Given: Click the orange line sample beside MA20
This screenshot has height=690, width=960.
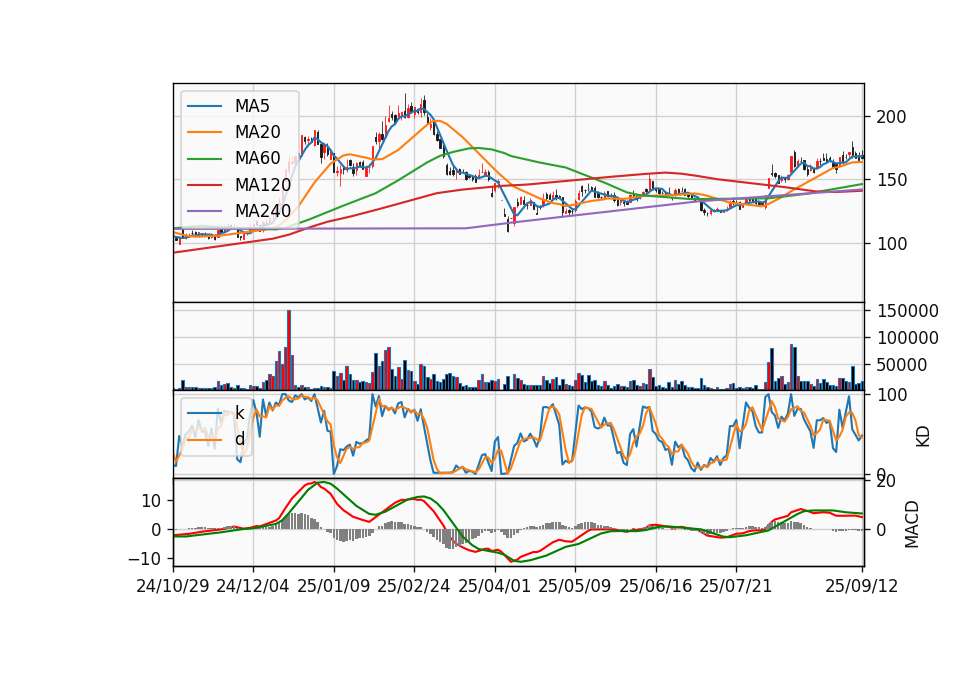Looking at the screenshot, I should click(204, 132).
